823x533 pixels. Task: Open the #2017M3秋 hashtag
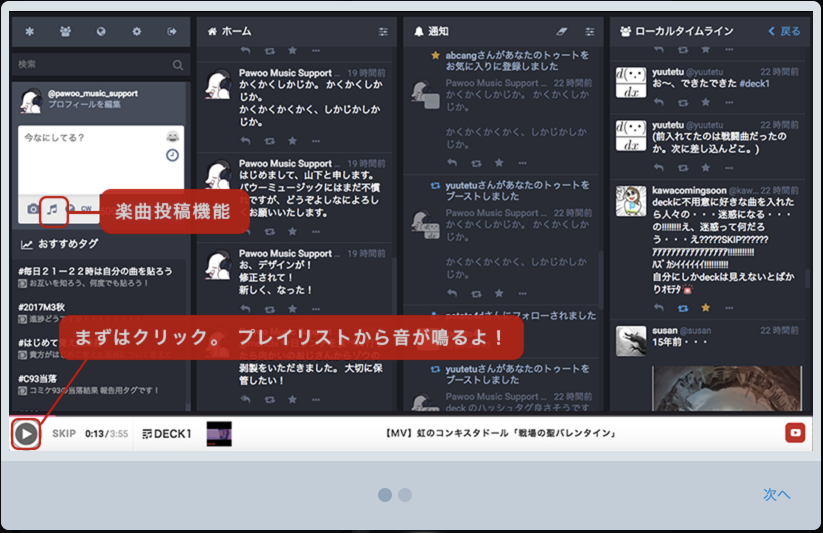point(41,307)
